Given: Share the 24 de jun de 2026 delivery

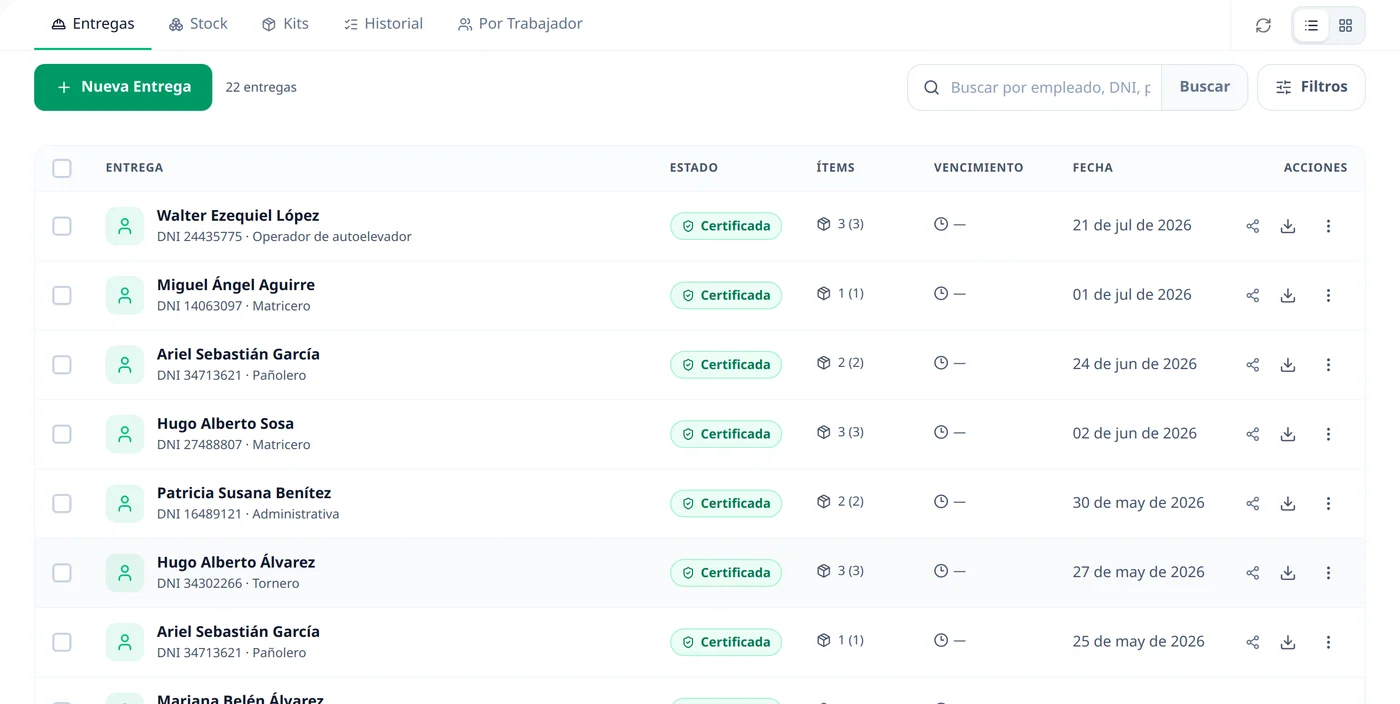Looking at the screenshot, I should tap(1252, 365).
